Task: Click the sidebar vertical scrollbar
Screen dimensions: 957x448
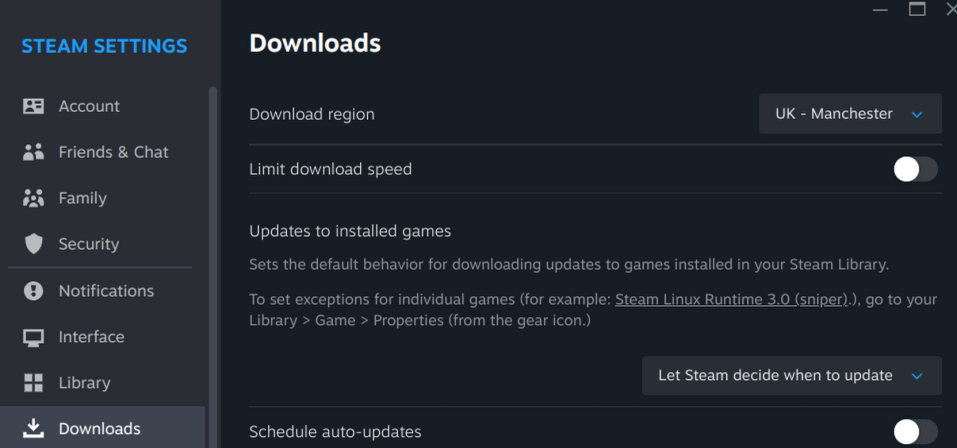Action: 212,267
